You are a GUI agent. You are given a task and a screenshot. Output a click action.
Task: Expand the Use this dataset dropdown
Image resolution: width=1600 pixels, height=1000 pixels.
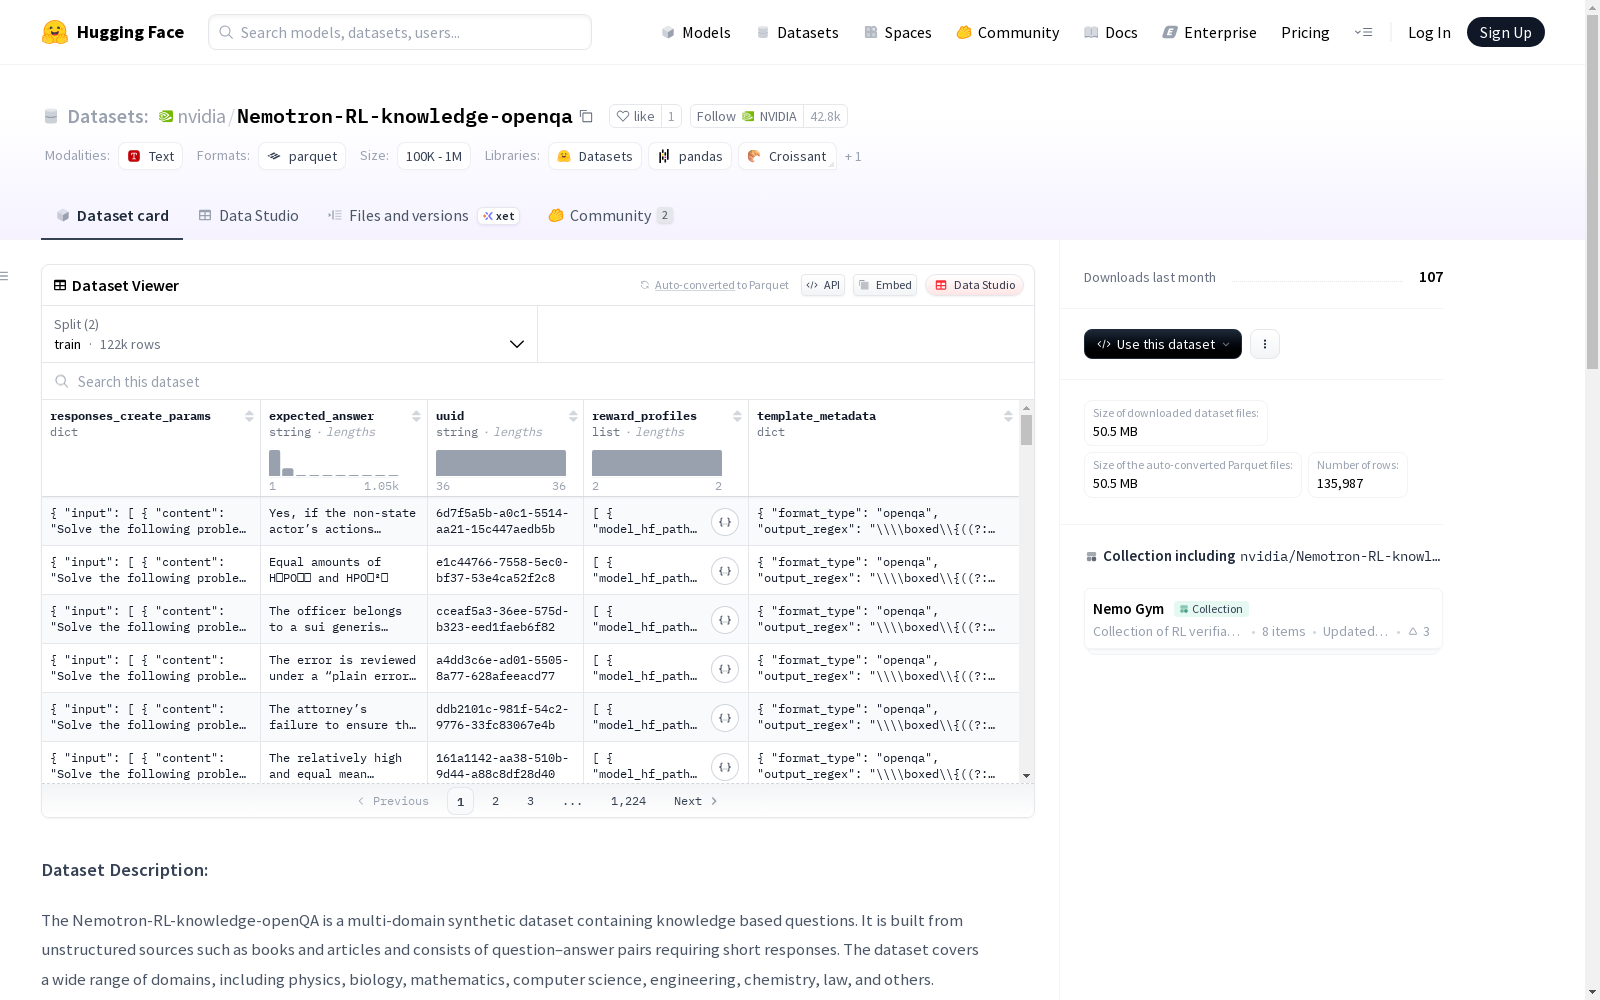1163,344
